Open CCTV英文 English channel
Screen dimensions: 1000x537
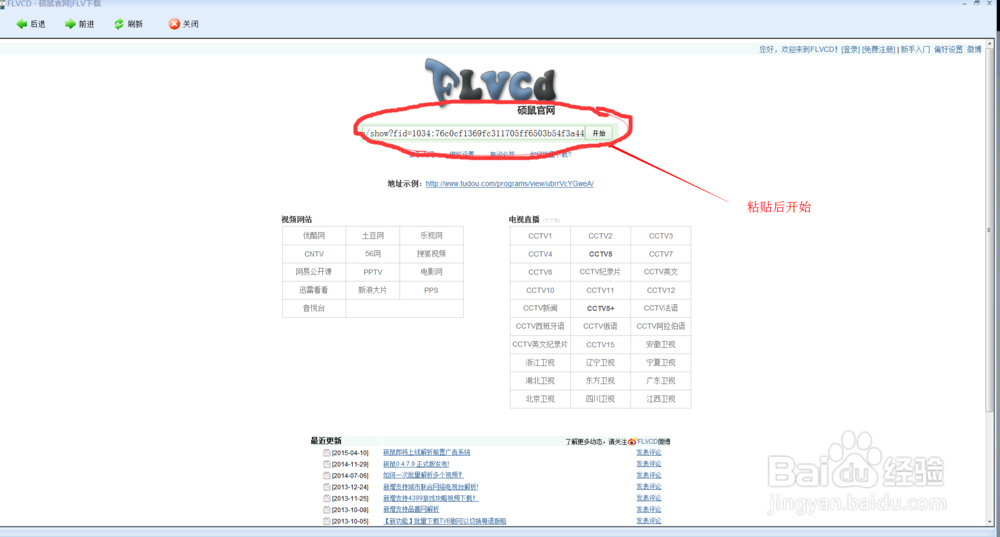[x=661, y=272]
